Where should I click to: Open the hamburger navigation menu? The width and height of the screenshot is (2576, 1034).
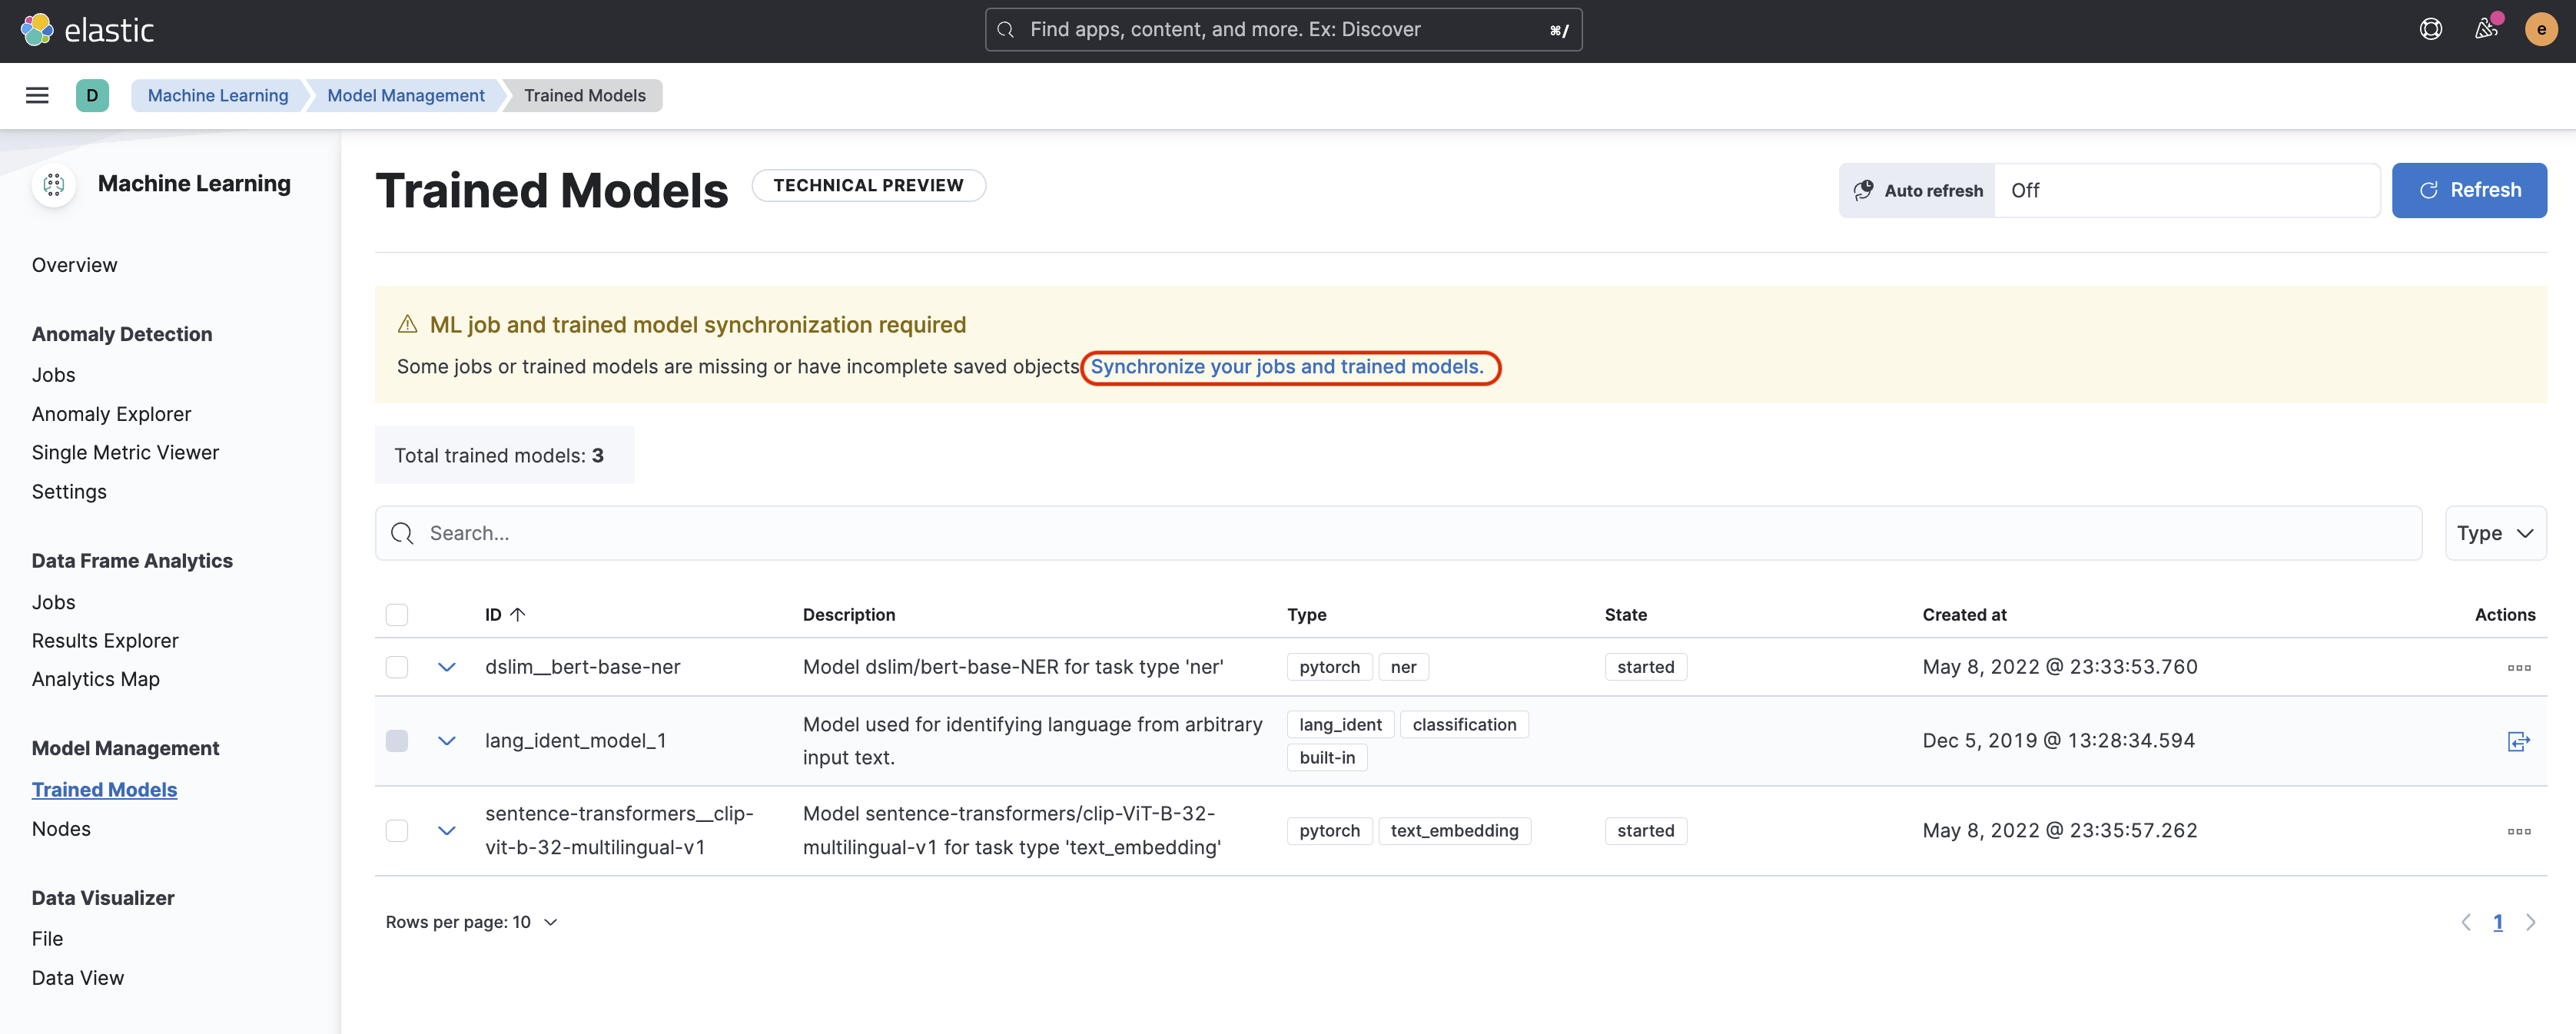tap(37, 95)
